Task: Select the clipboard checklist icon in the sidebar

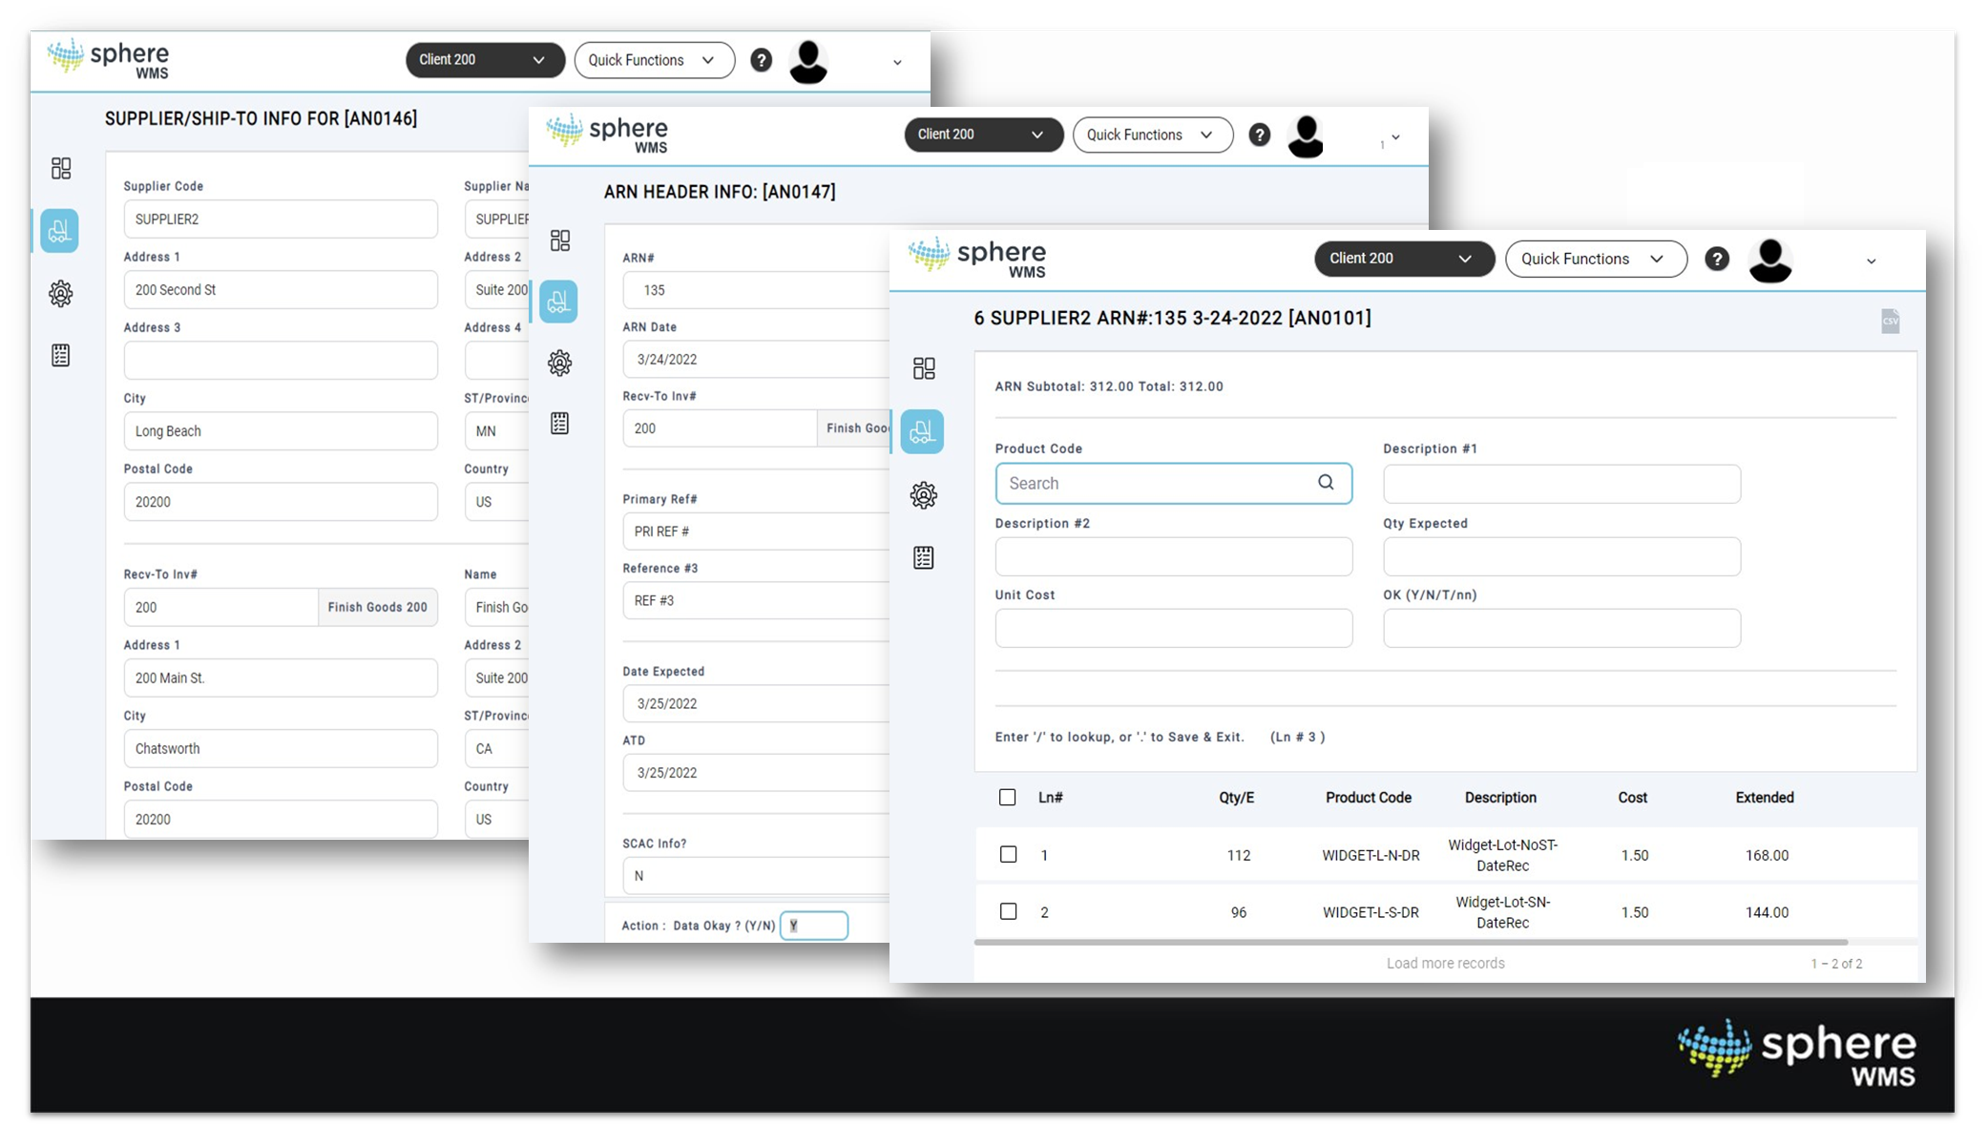Action: 922,557
